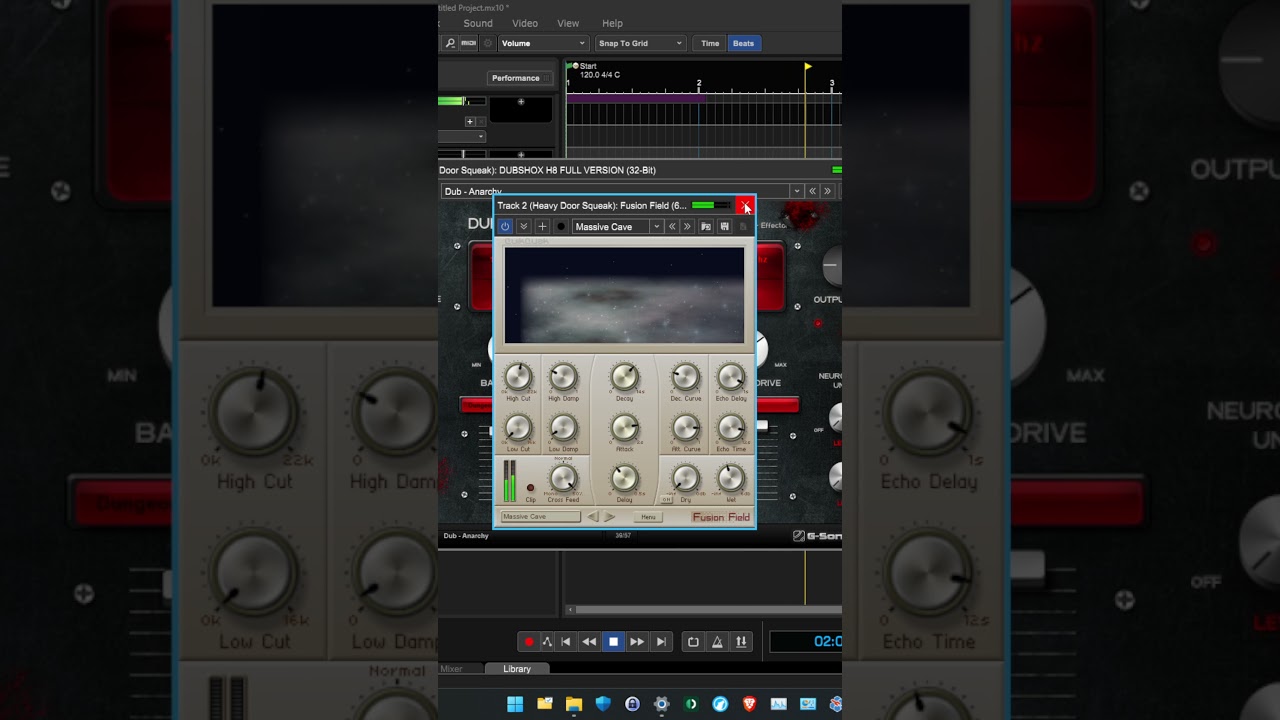The width and height of the screenshot is (1280, 720).
Task: Click the zoom out magnifier icon
Action: click(x=450, y=43)
